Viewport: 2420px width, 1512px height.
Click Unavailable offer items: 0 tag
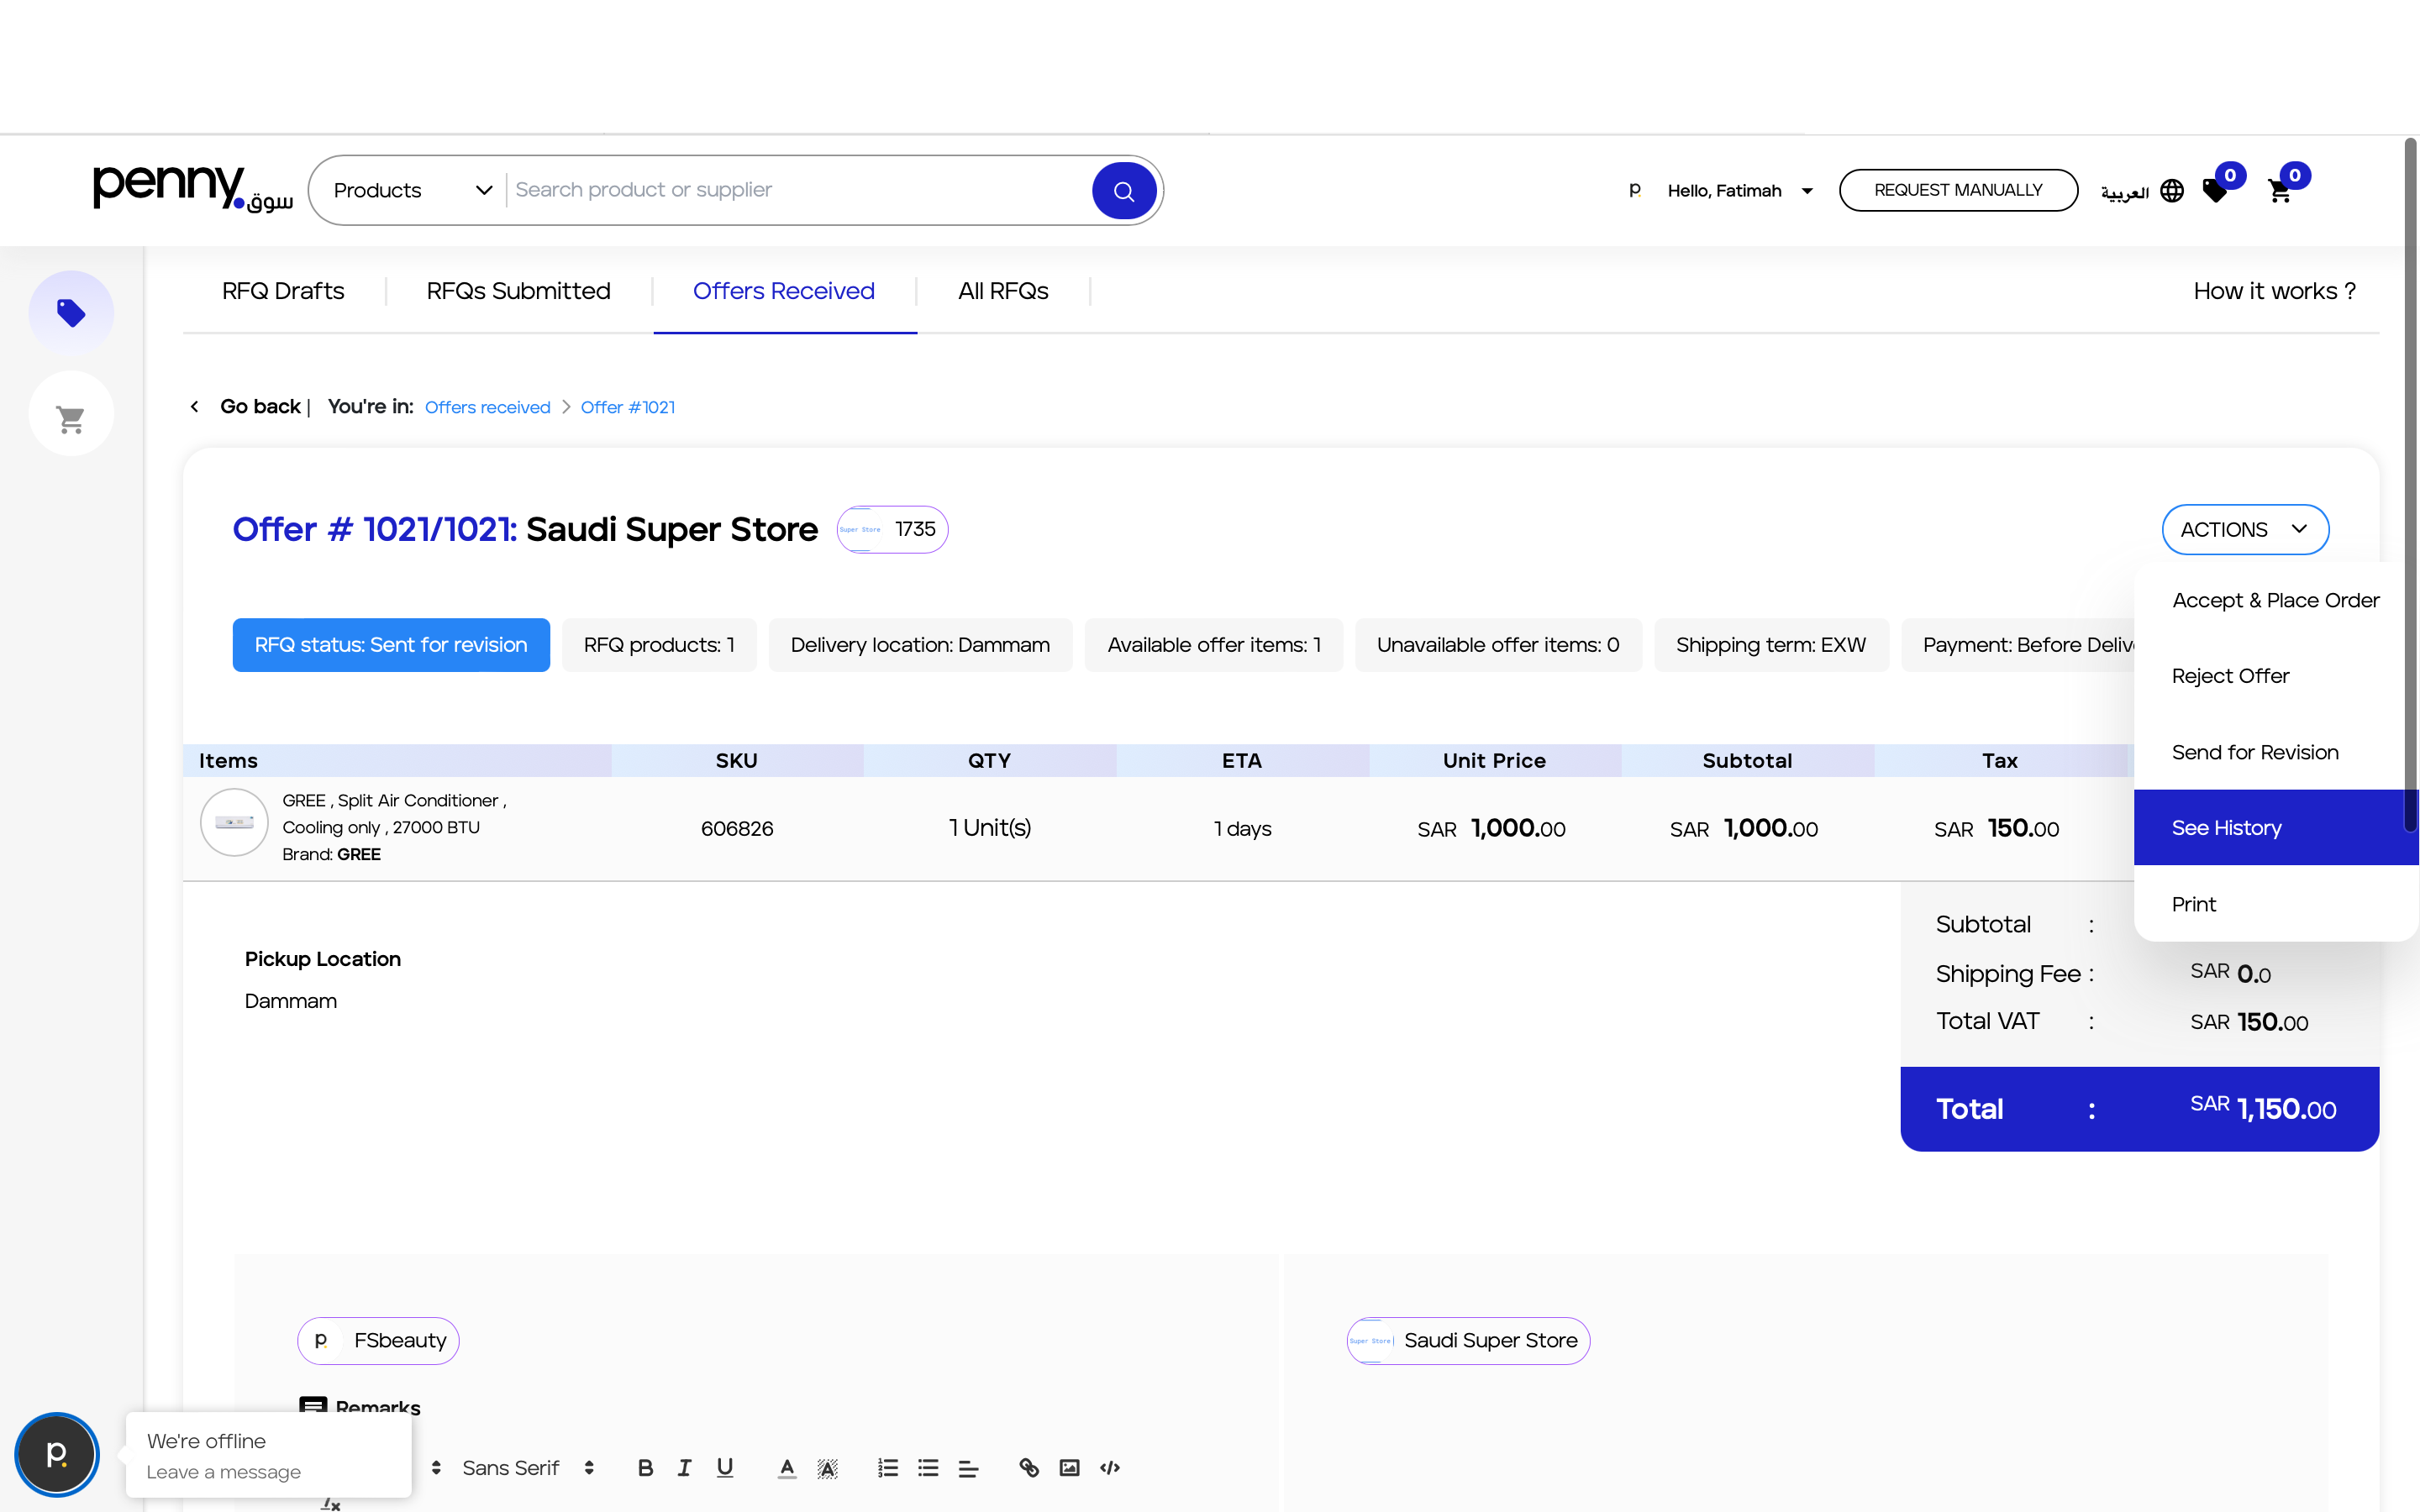pos(1498,645)
